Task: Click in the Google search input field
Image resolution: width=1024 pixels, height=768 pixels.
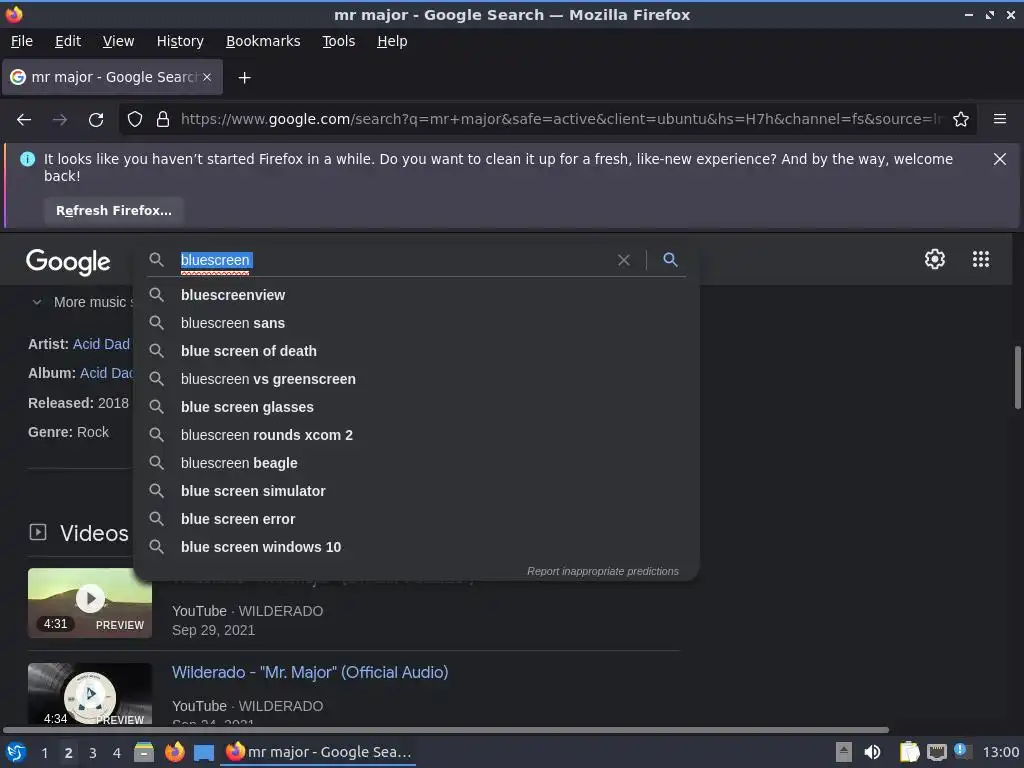Action: point(395,260)
